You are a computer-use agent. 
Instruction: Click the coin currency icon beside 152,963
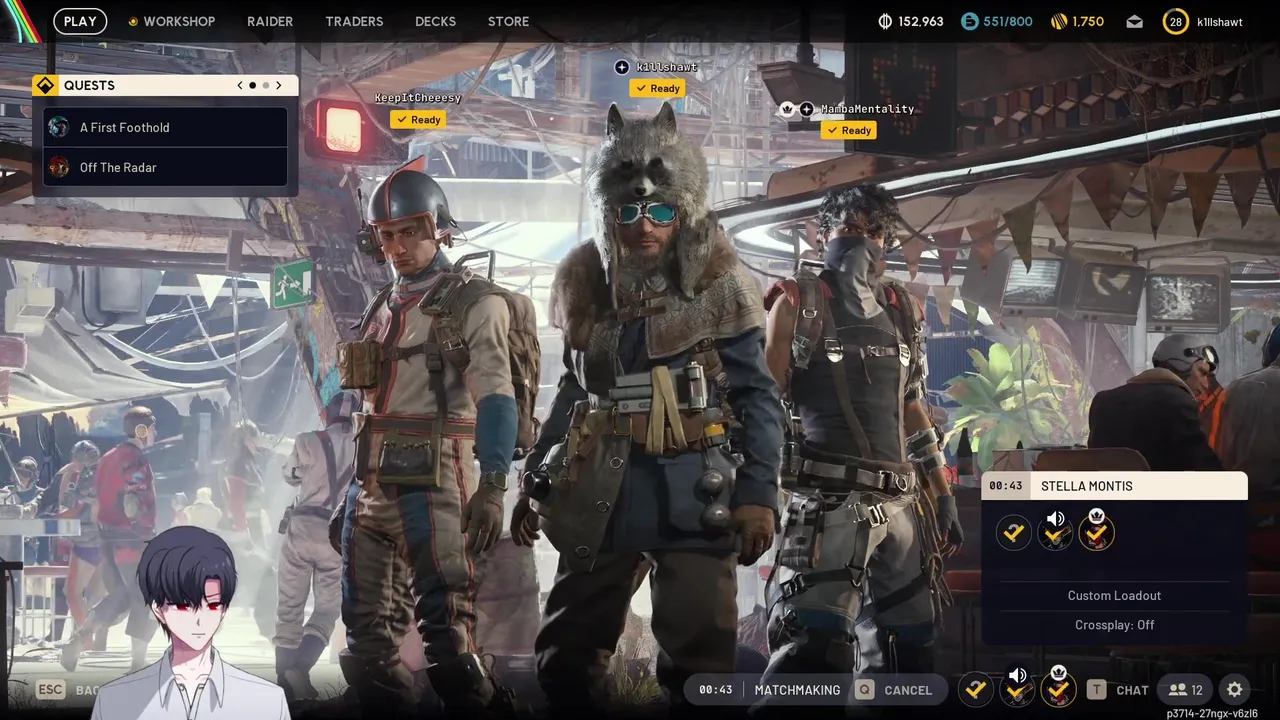click(885, 21)
